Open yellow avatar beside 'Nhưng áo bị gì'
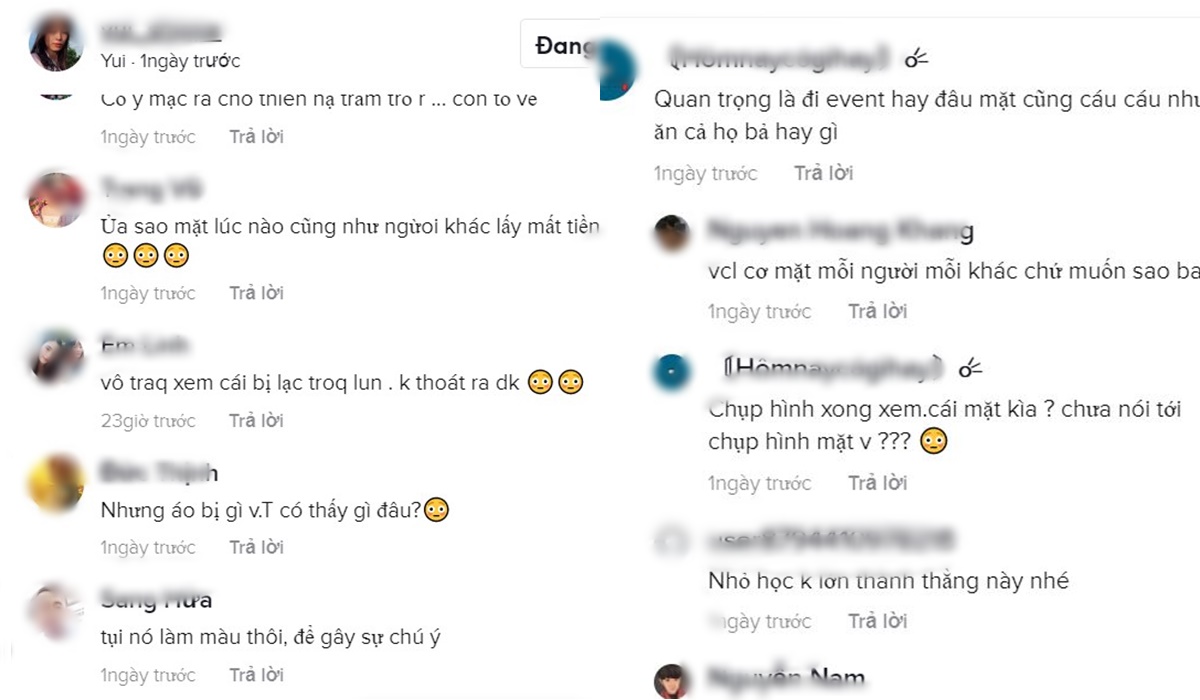 56,483
